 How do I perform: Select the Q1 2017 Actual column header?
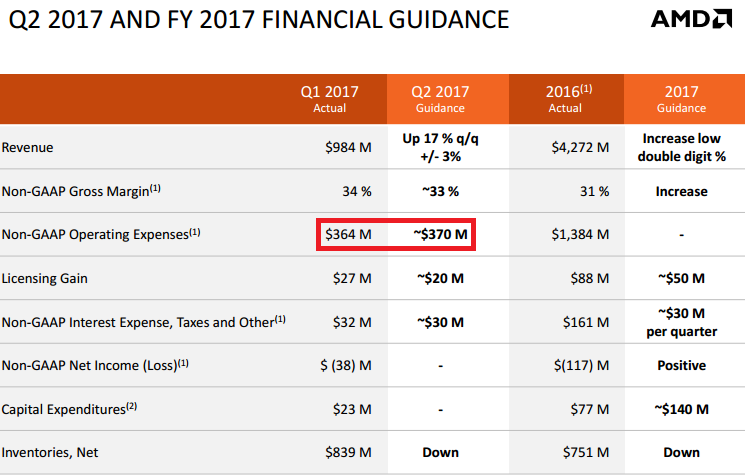(x=329, y=98)
